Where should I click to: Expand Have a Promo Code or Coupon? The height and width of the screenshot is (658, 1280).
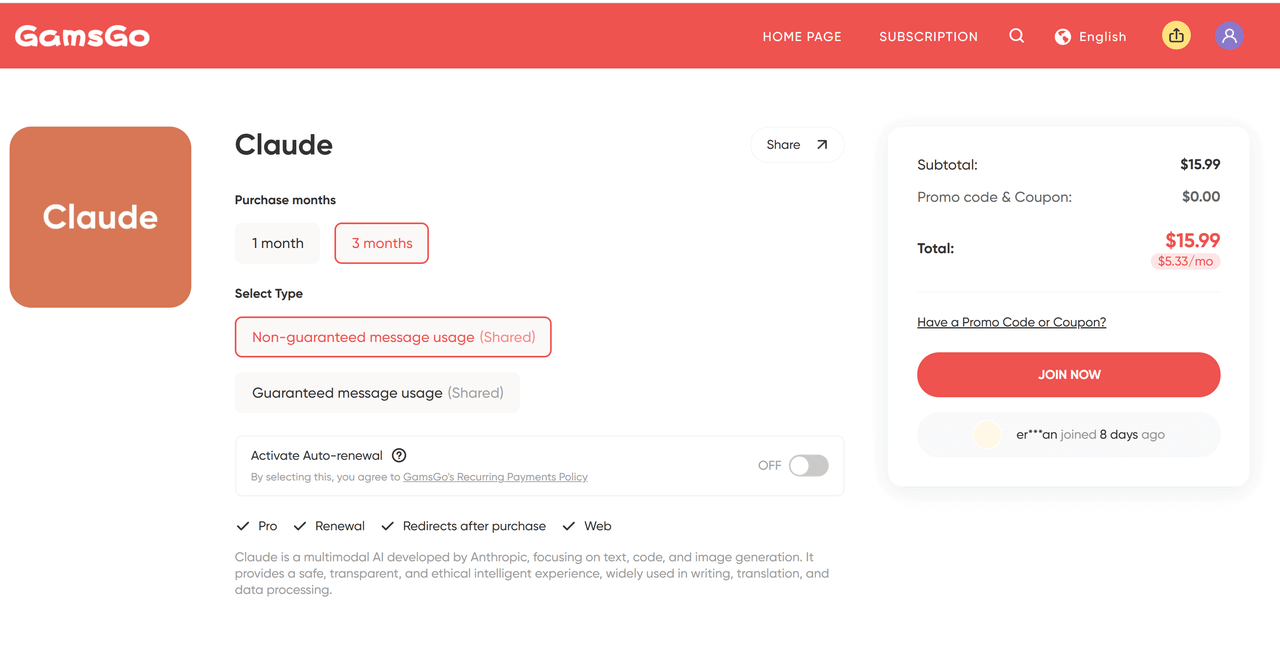tap(1011, 322)
